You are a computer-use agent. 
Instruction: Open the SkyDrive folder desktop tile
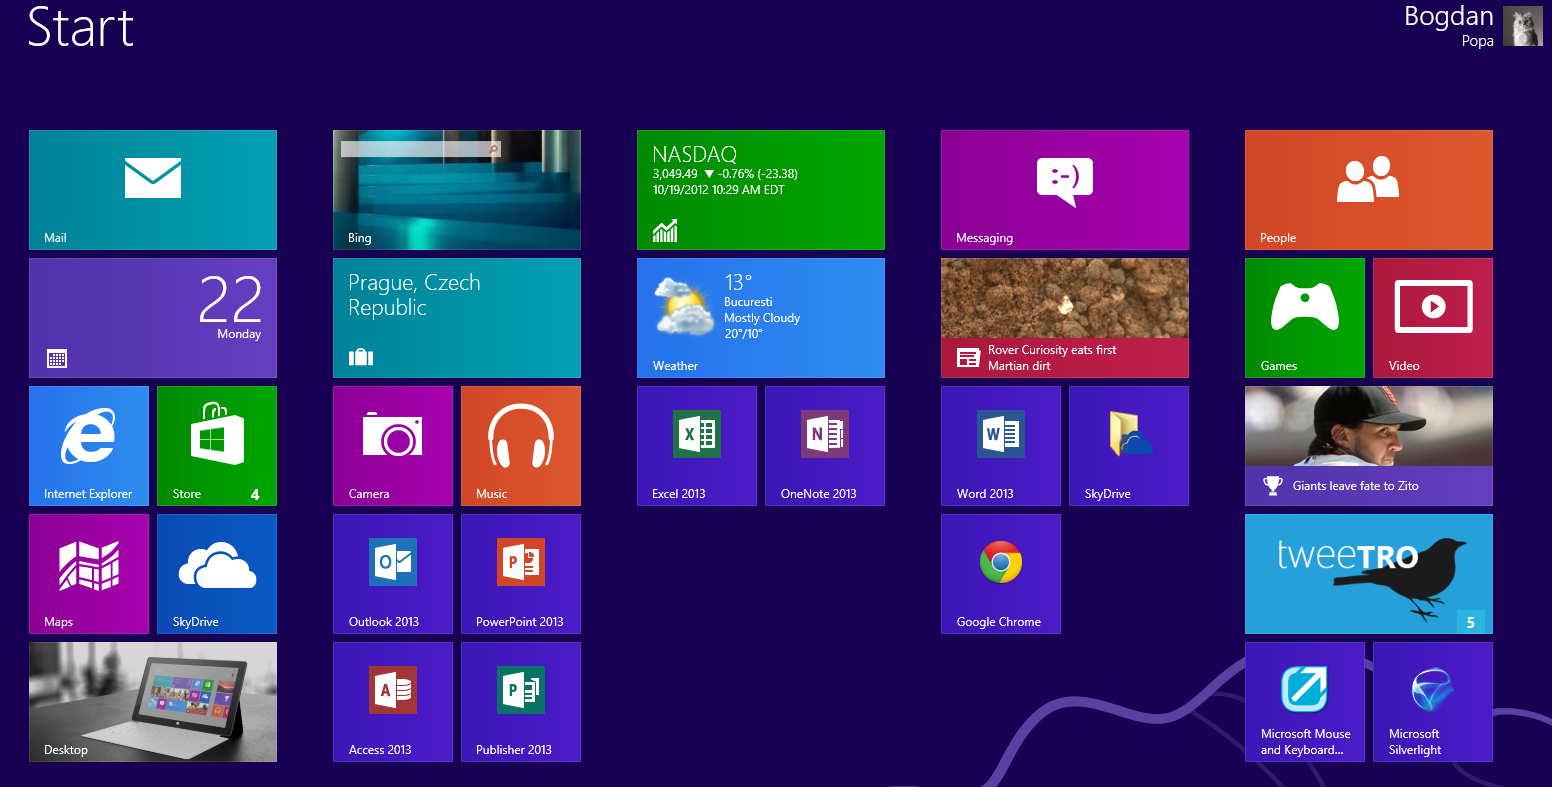[1129, 446]
